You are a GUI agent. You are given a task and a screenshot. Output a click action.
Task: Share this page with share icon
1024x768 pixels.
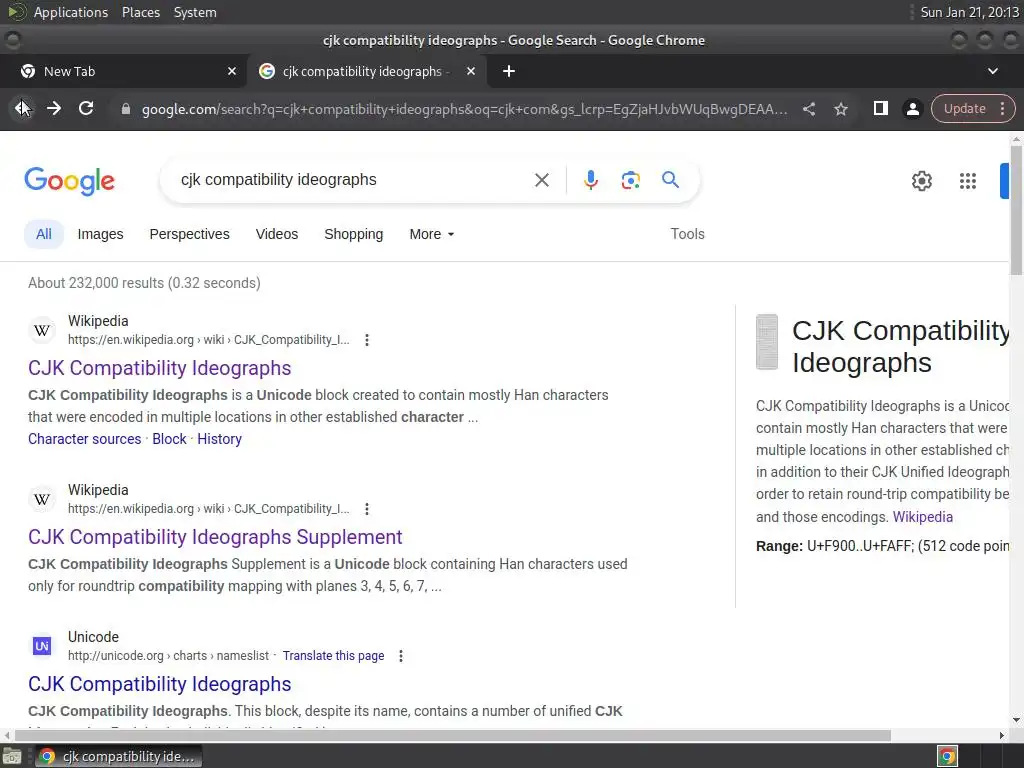point(808,109)
